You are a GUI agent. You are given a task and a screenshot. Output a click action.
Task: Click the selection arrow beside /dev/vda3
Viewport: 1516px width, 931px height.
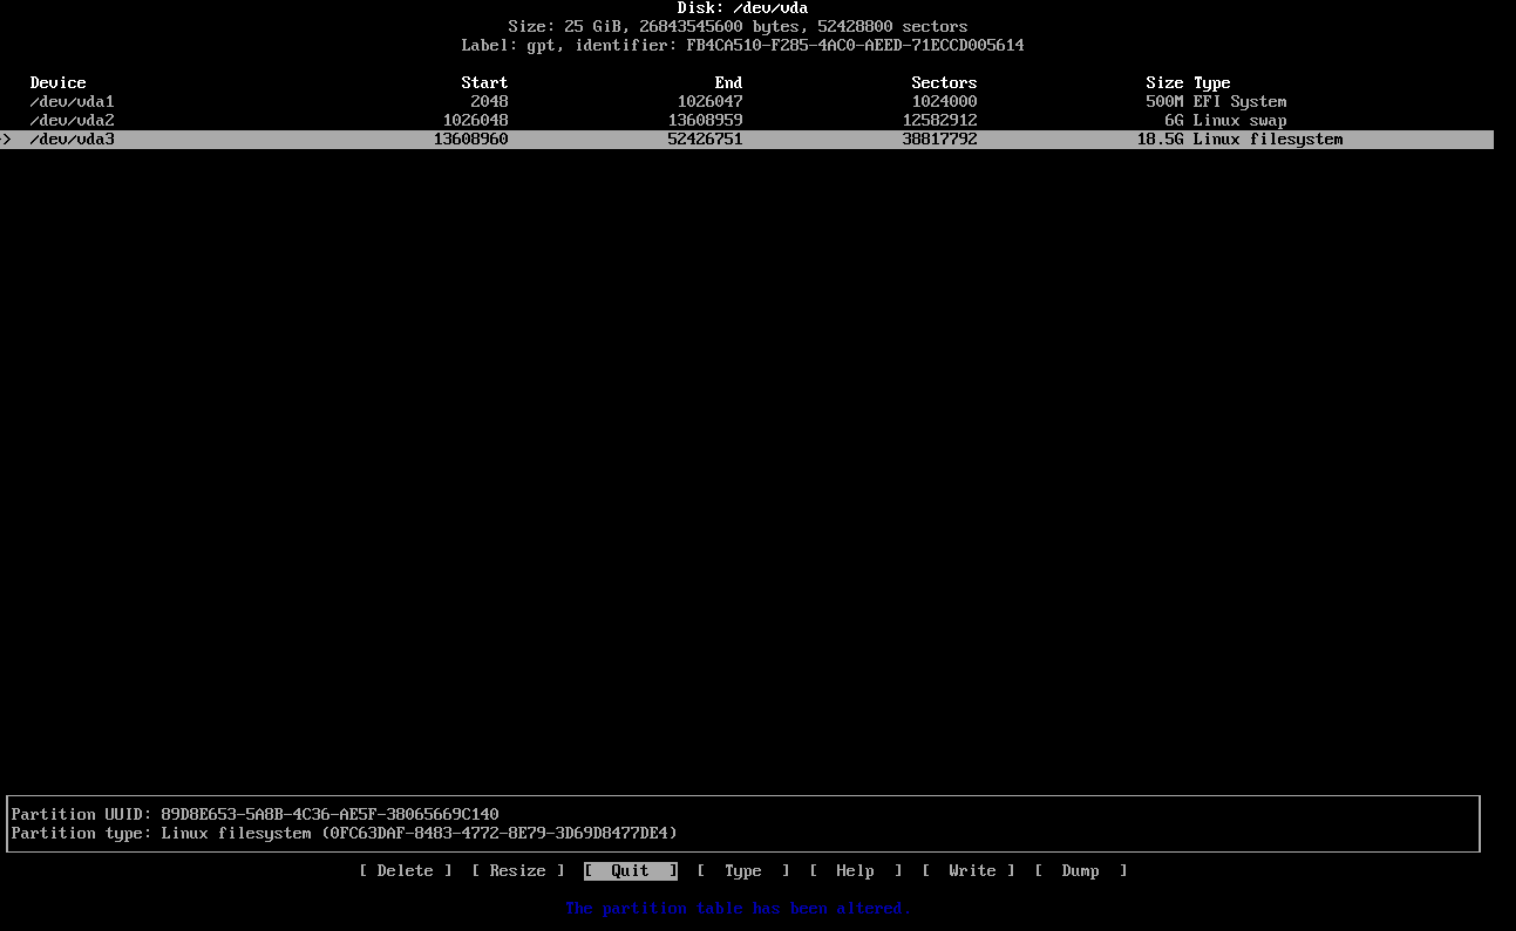(x=6, y=140)
